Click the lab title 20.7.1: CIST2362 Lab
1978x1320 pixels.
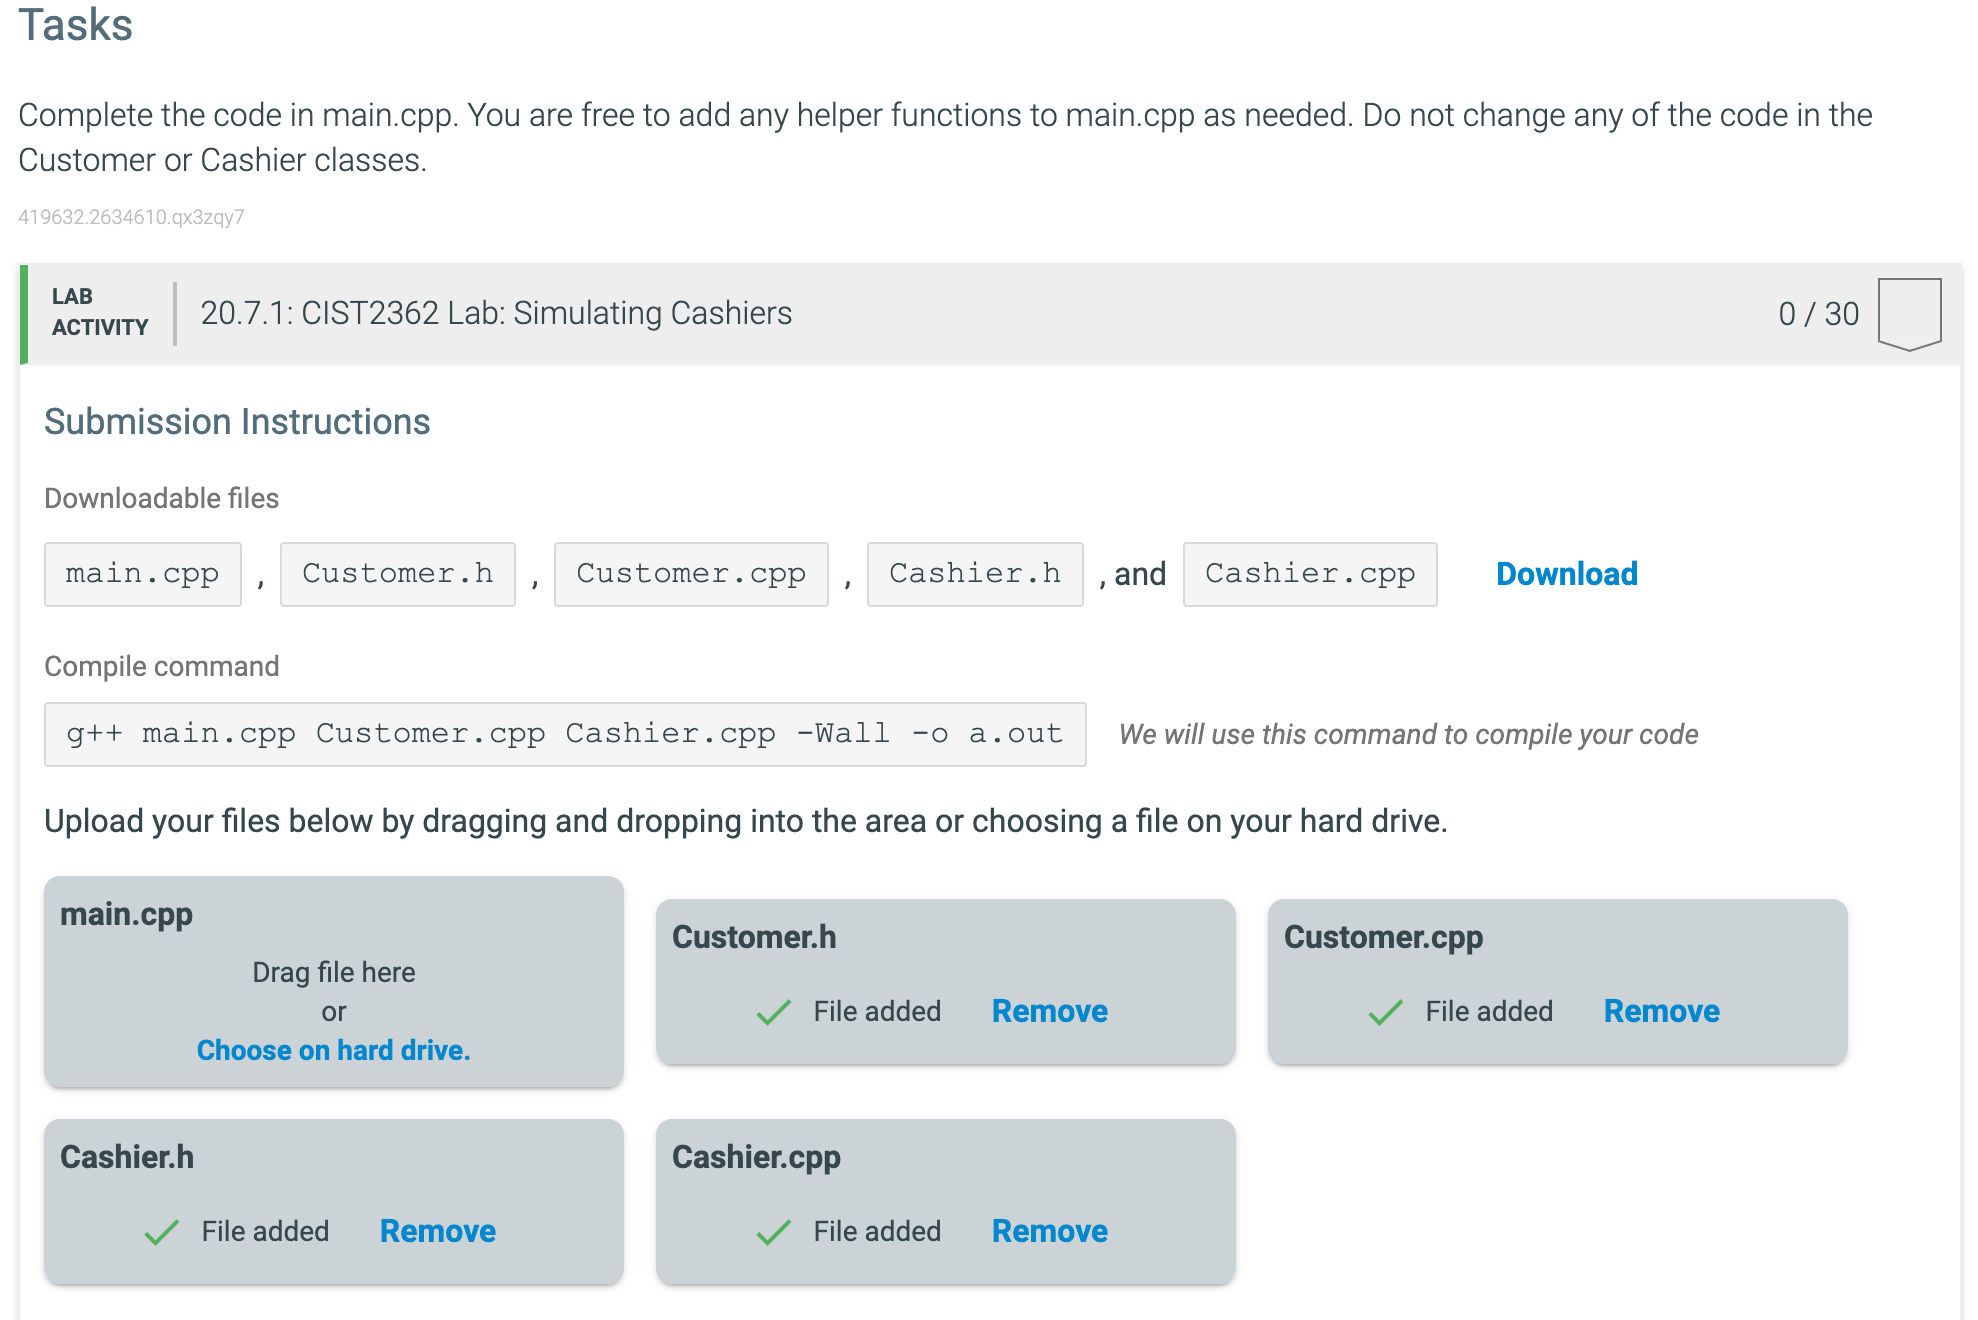[x=496, y=313]
